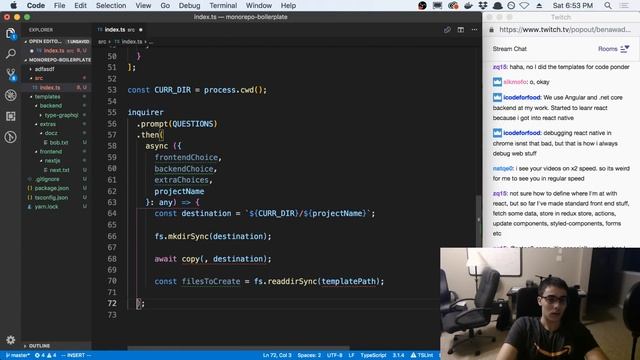This screenshot has width=640, height=360.
Task: Click the split editor icon
Action: tap(460, 30)
